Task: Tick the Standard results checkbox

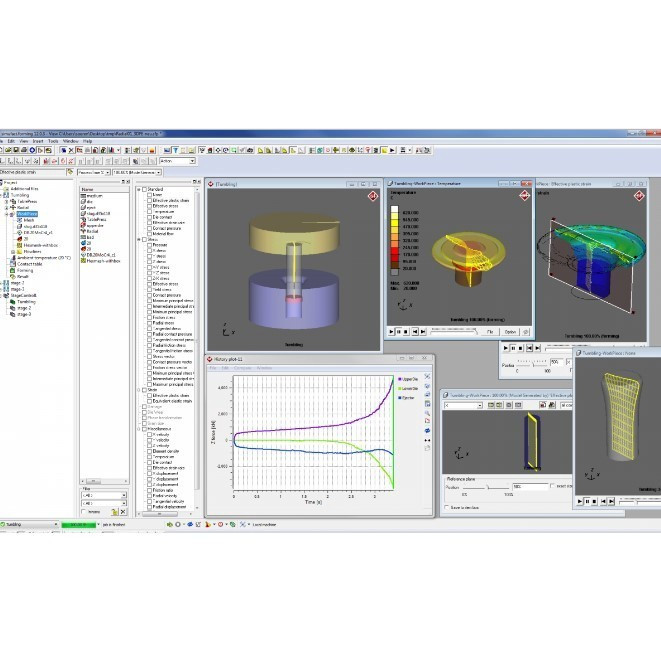Action: tap(144, 190)
